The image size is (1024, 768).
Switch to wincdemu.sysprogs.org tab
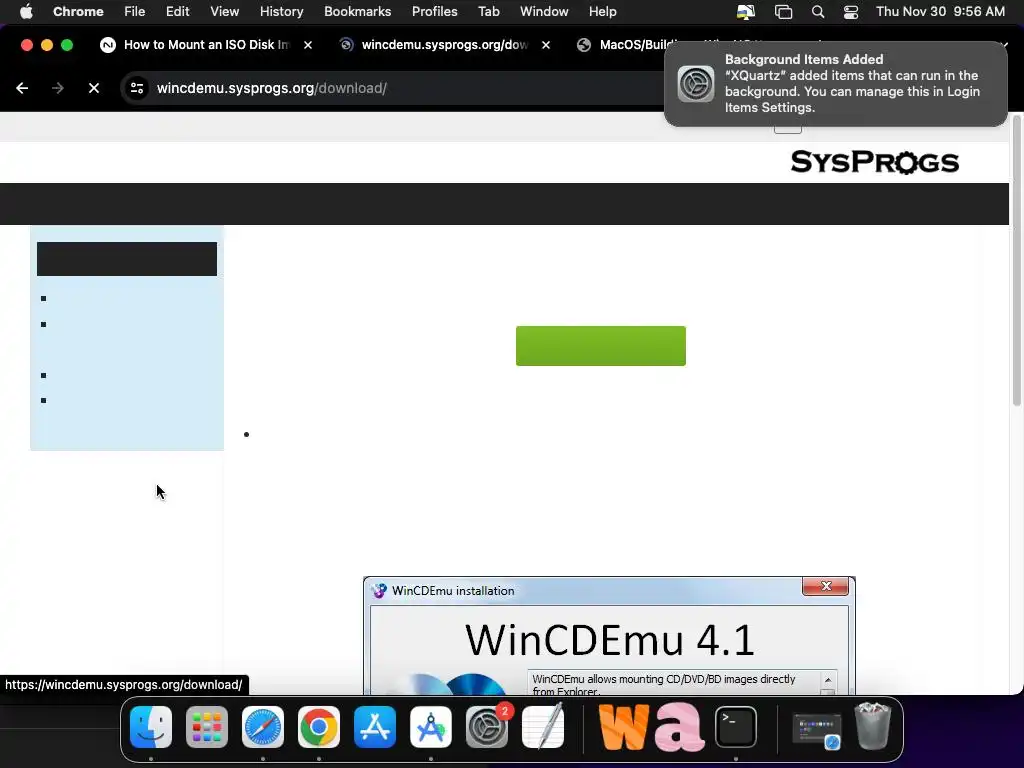[x=445, y=45]
